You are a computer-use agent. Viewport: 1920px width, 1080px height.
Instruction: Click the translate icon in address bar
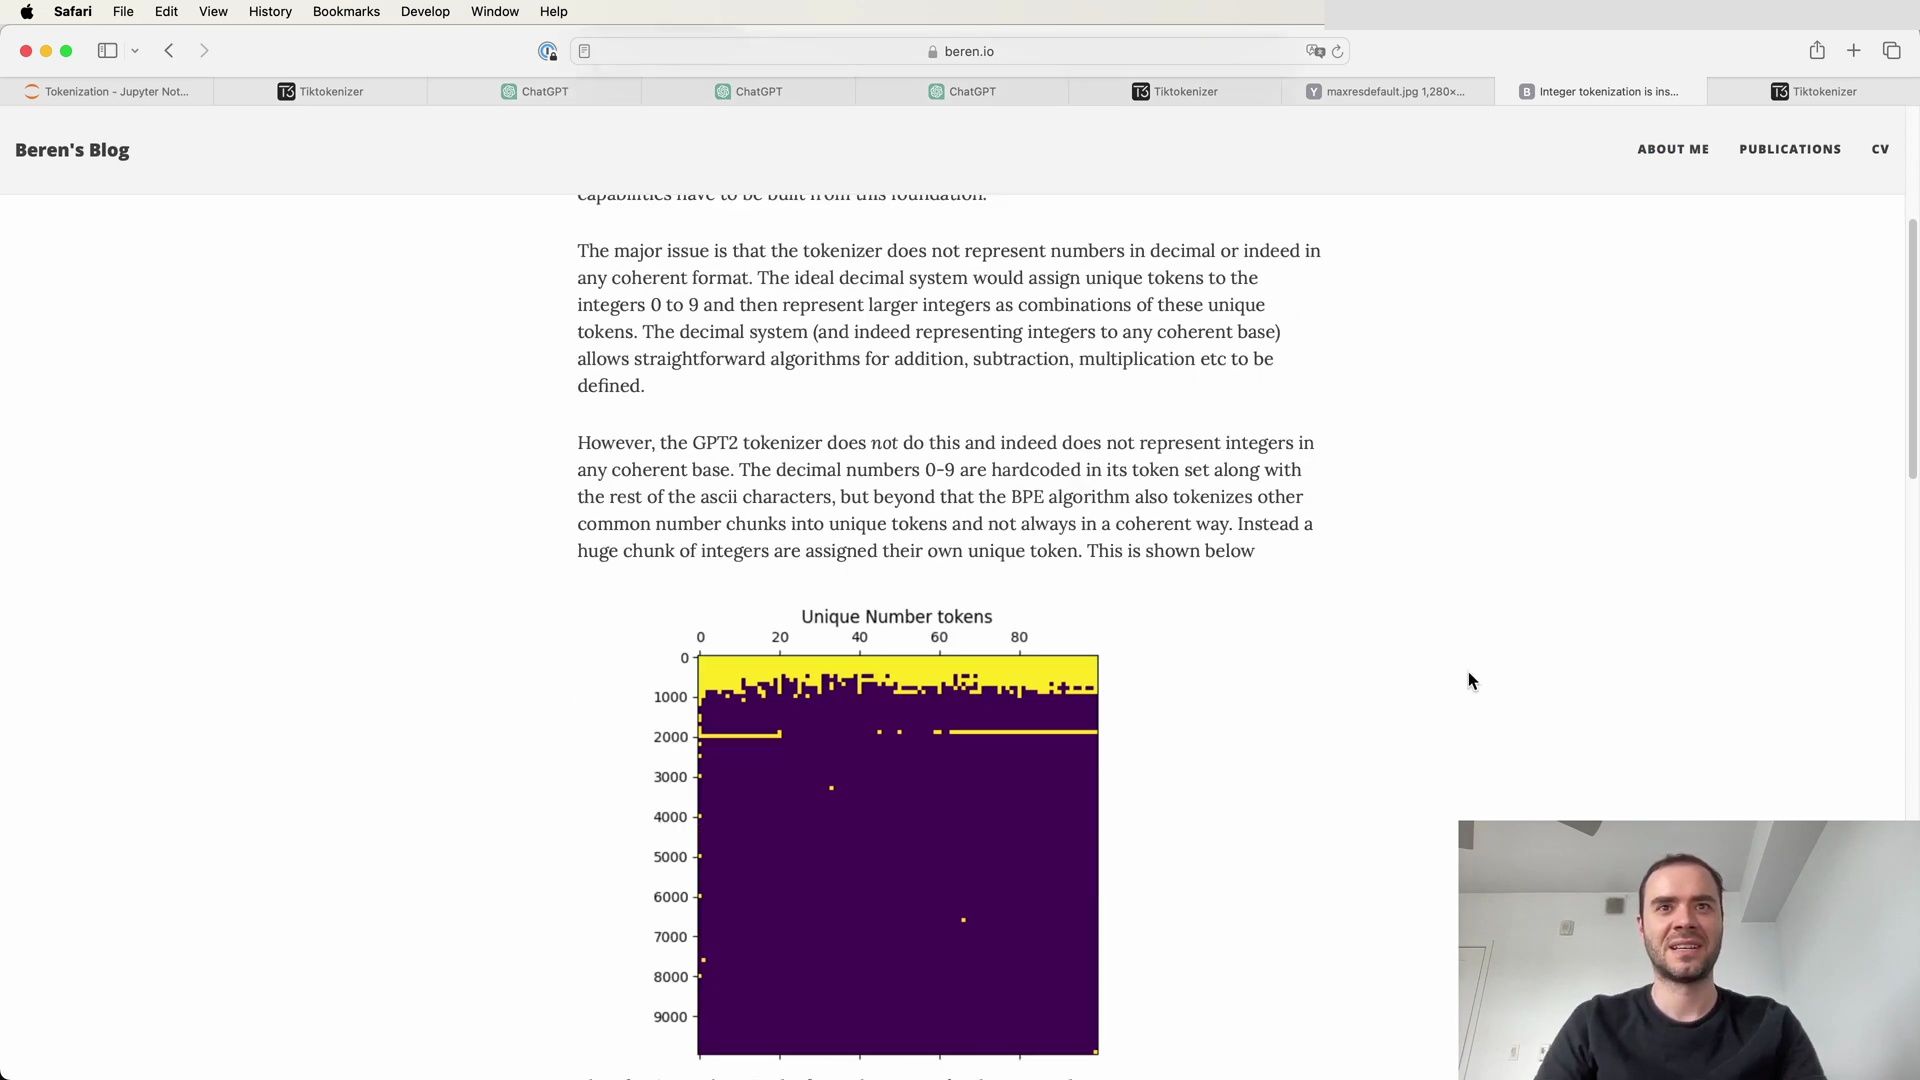click(x=1315, y=51)
